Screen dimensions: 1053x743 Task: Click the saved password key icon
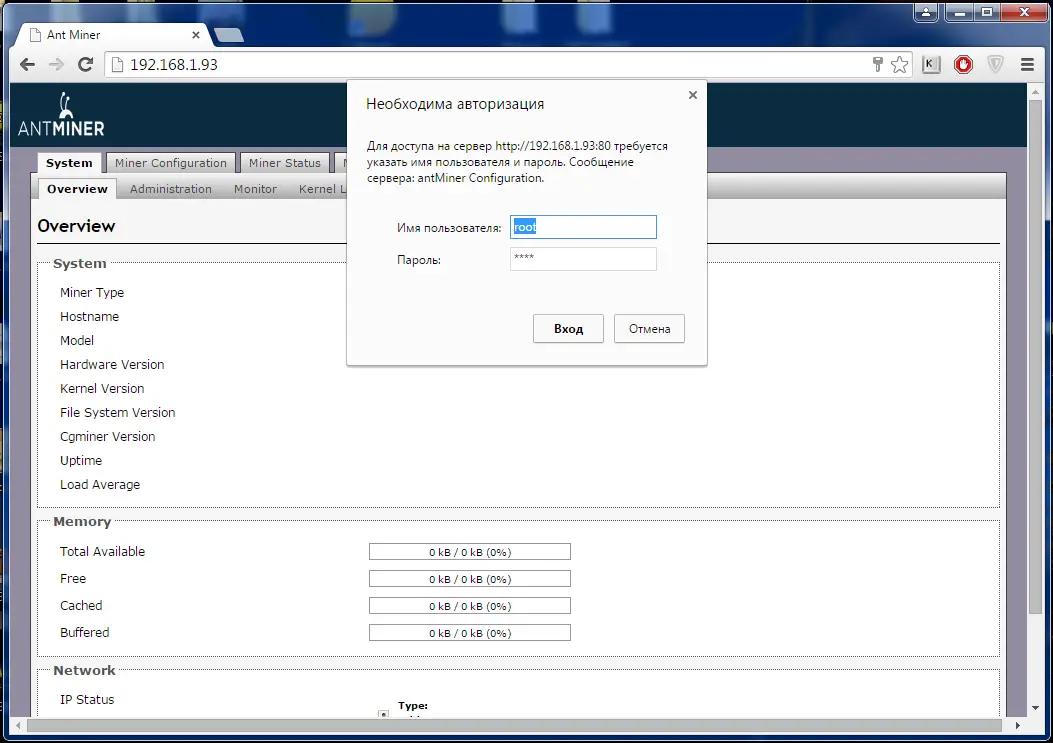click(878, 64)
